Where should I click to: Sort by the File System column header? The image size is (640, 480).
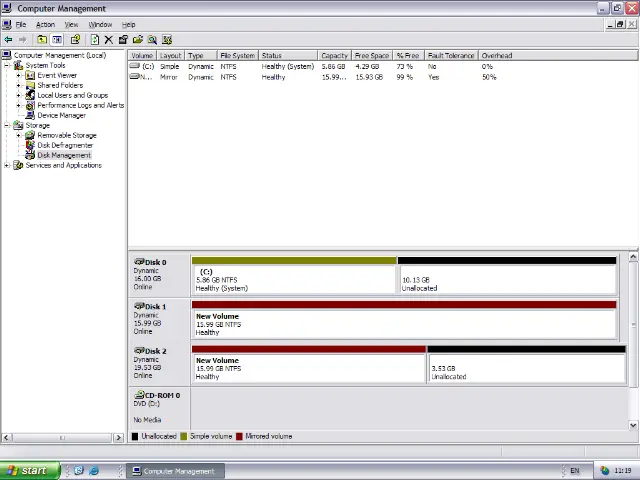coord(238,56)
